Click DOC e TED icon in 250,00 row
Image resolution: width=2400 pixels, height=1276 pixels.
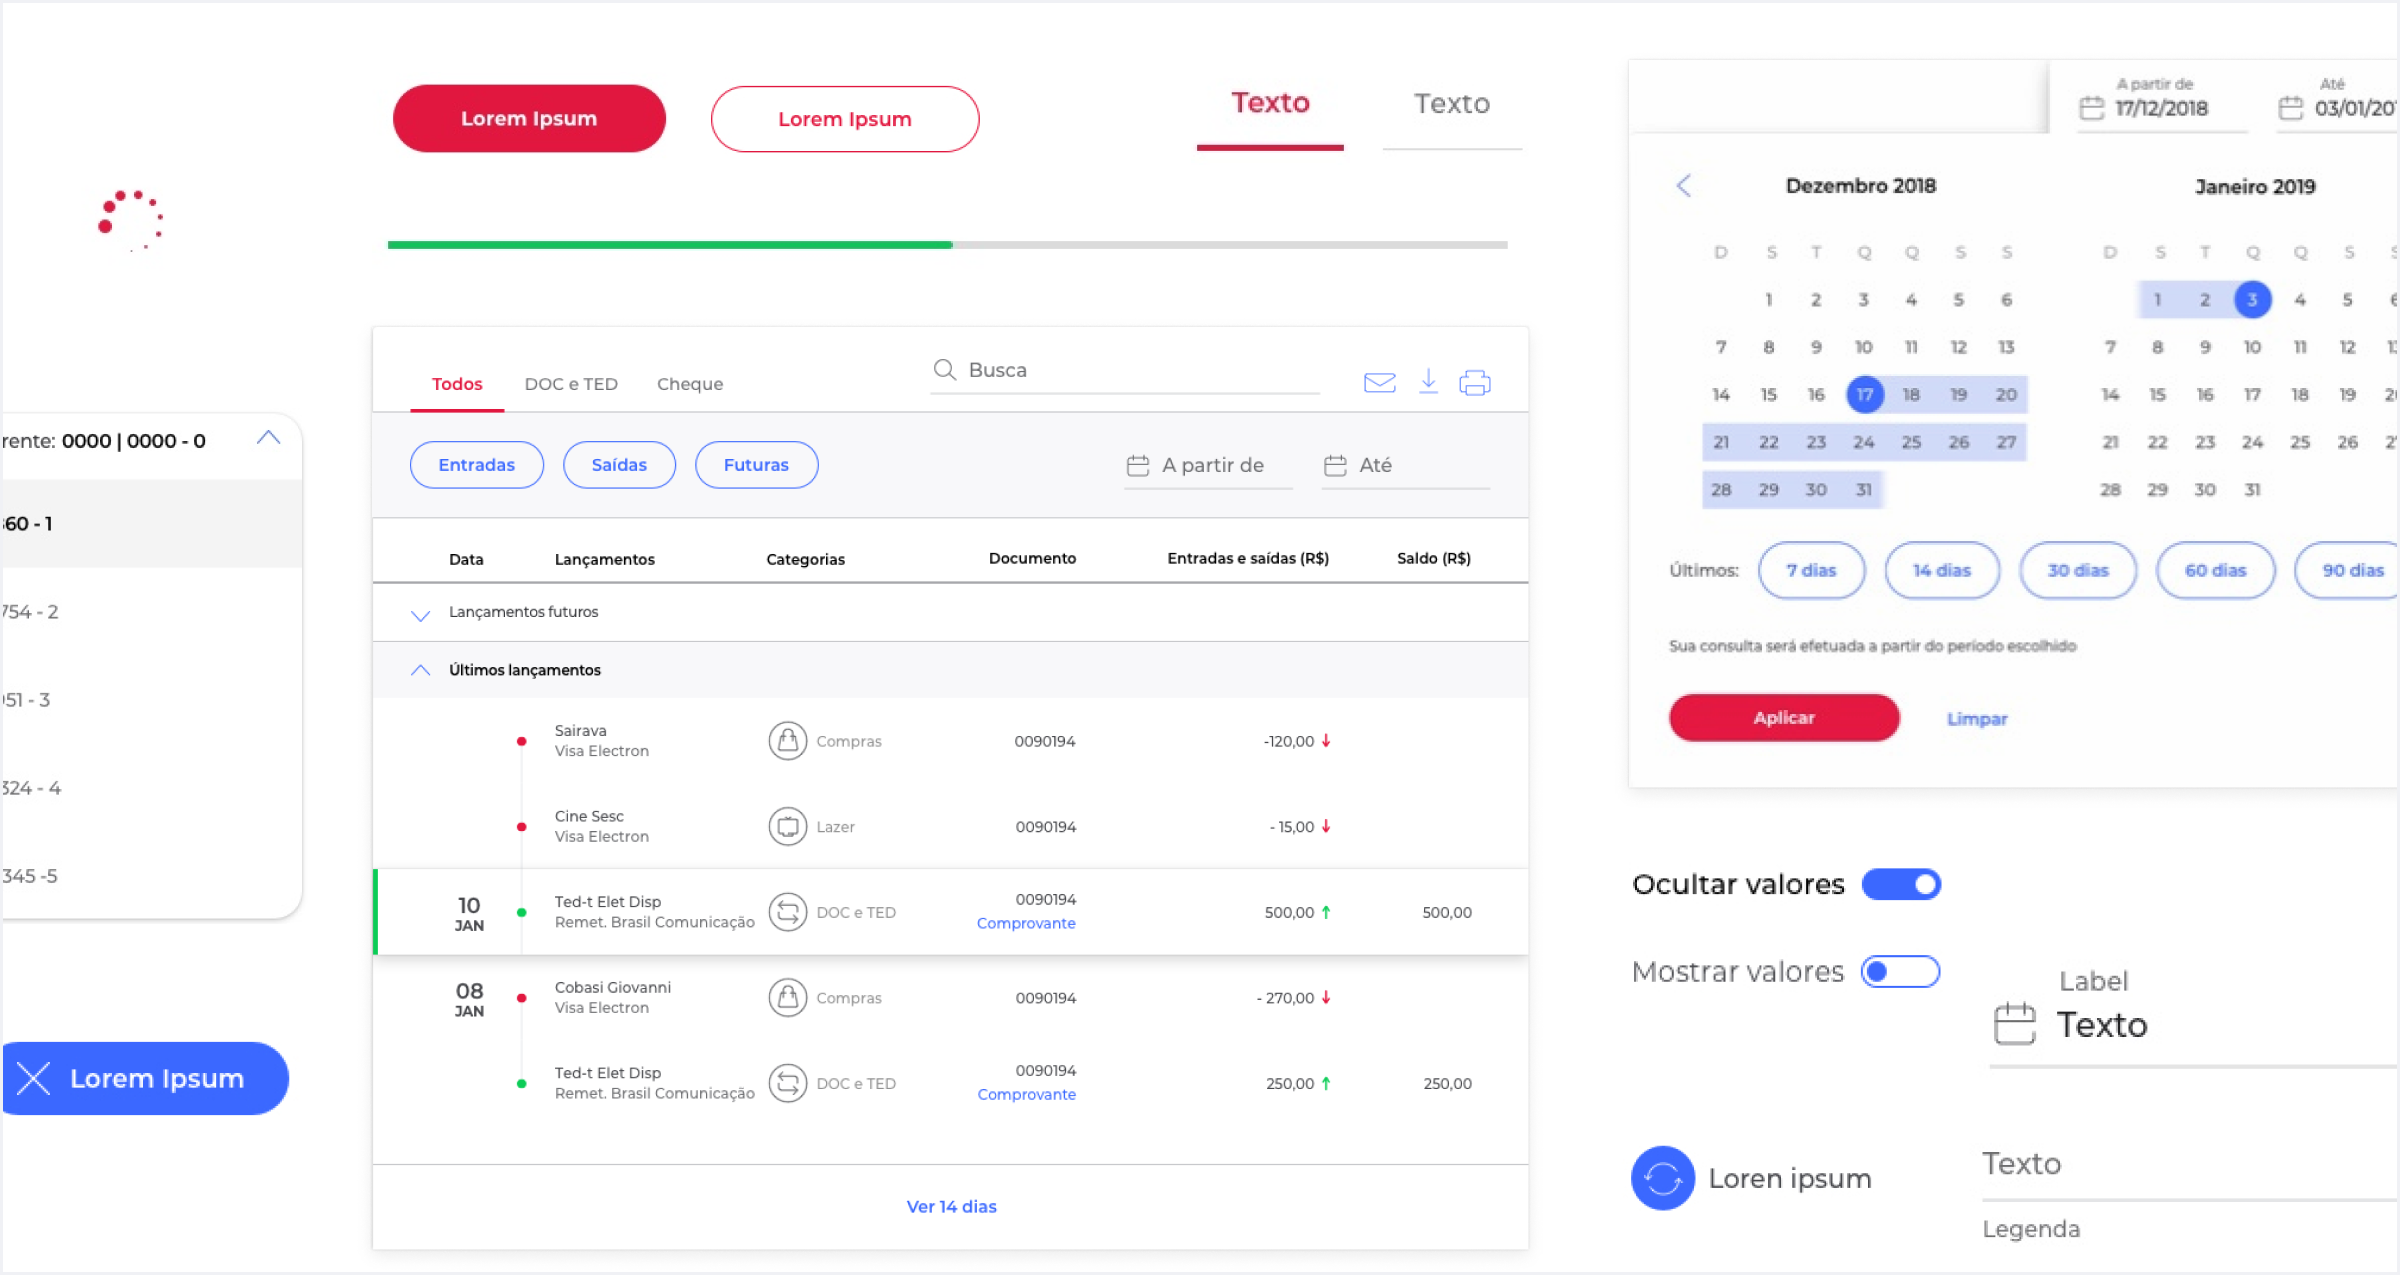(x=787, y=1083)
